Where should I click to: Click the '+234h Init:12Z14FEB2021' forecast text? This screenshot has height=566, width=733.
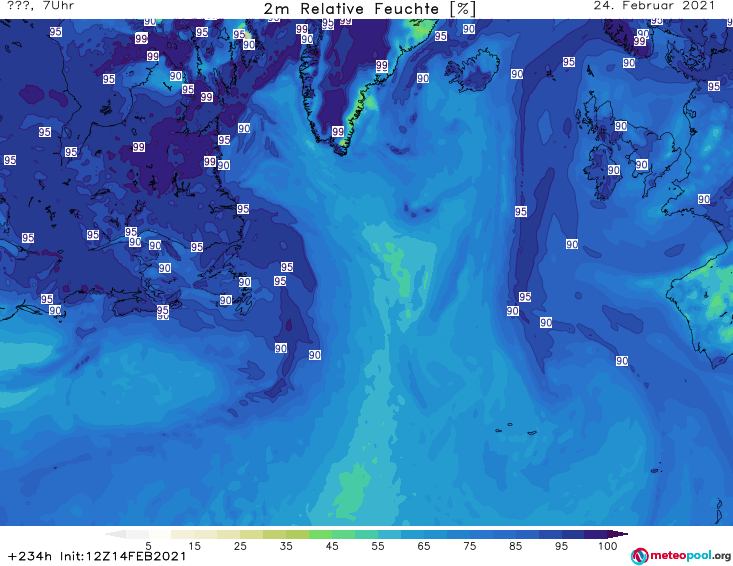[97, 556]
